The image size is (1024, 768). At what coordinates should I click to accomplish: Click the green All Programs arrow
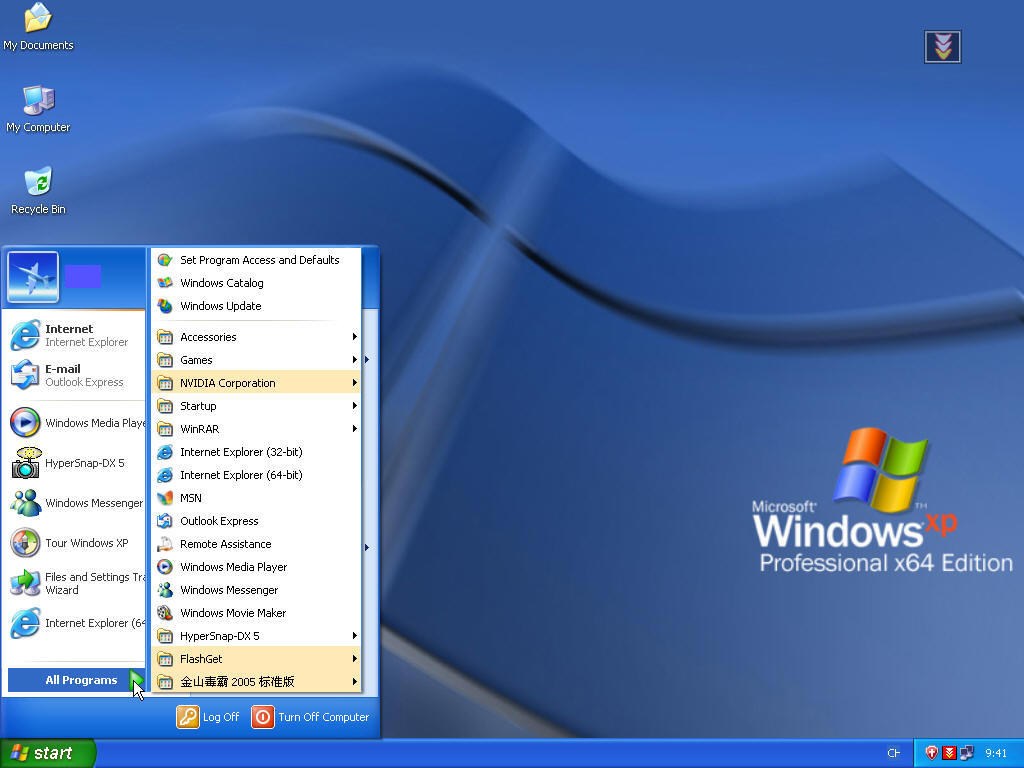[136, 680]
